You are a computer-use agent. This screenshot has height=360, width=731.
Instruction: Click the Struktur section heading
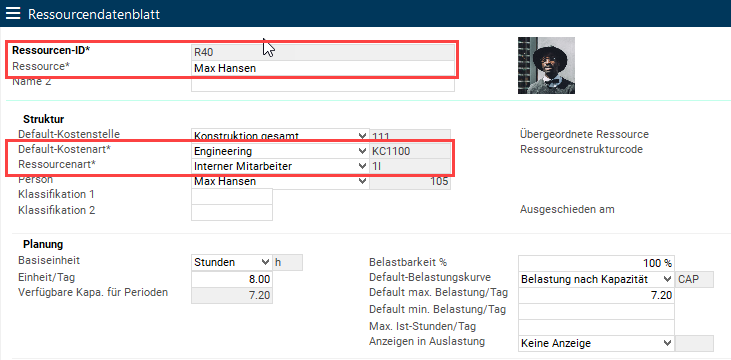(x=43, y=119)
